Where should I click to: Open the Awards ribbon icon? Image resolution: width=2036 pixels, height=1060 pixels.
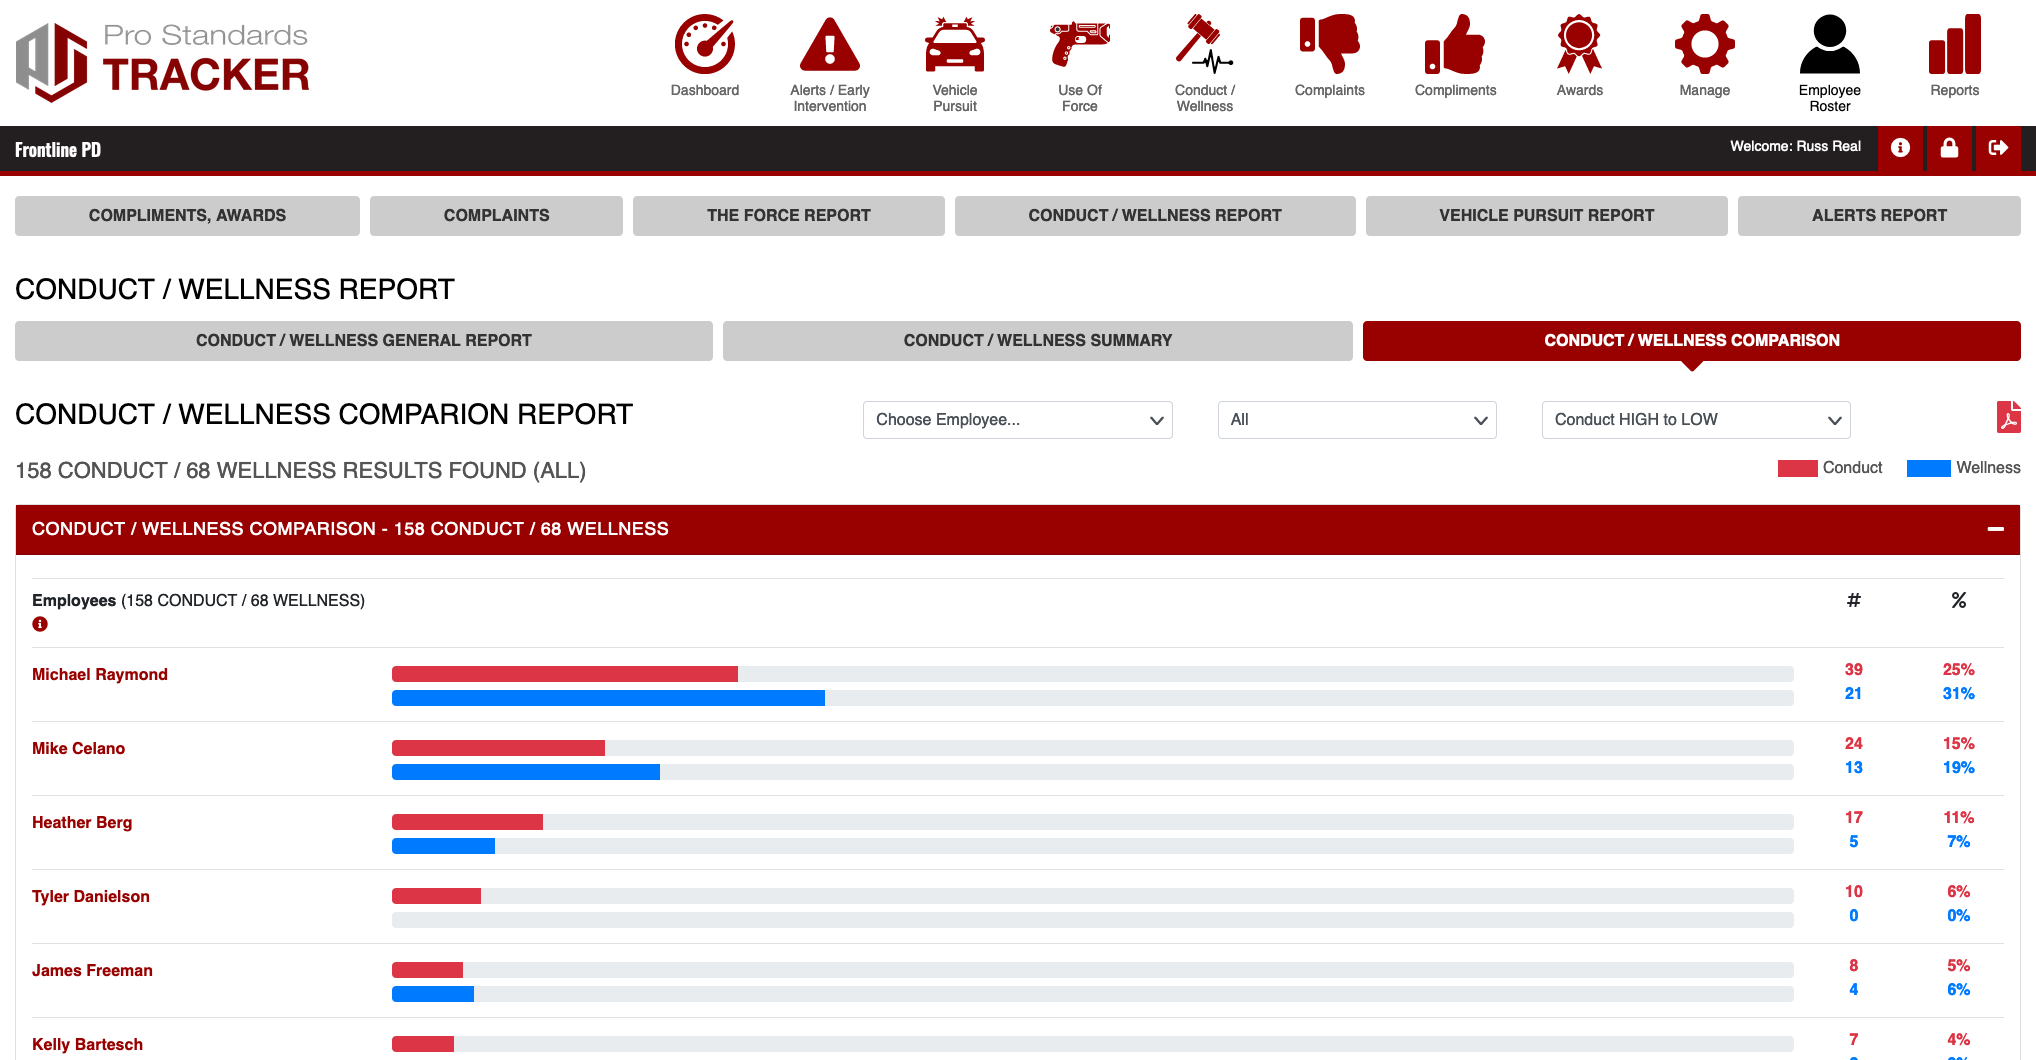[1579, 45]
